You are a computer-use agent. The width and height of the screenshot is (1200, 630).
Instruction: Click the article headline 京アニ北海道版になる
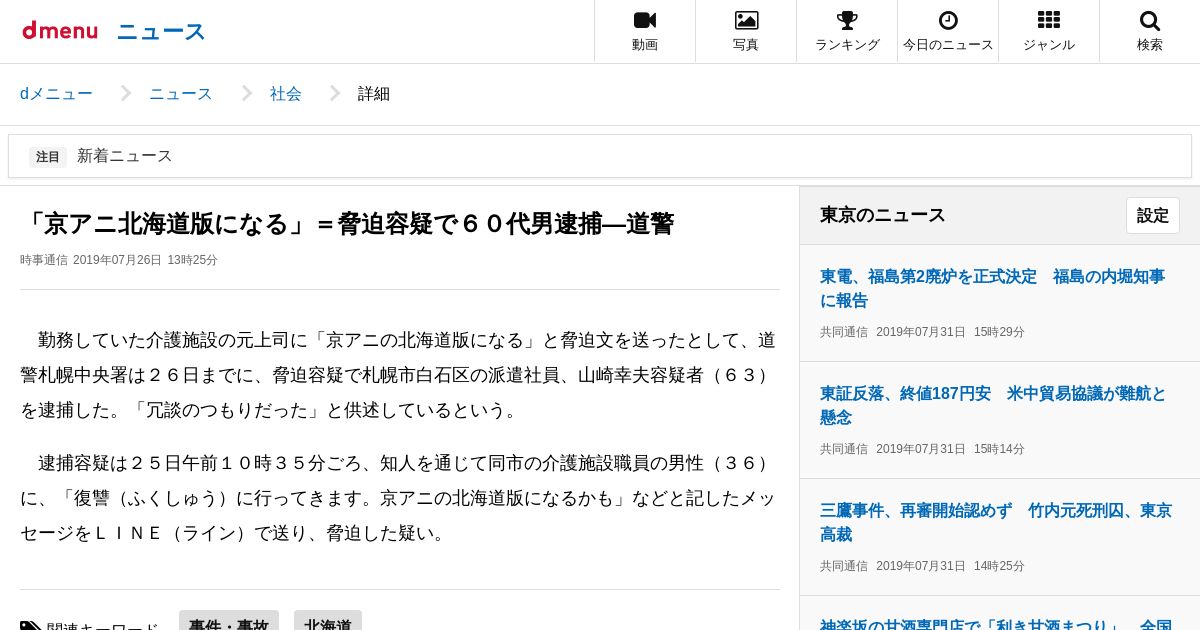pos(347,224)
